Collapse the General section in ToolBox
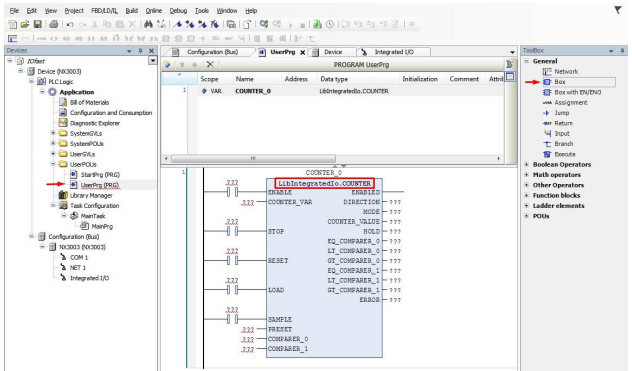Viewport: 632px width, 371px height. (x=526, y=61)
